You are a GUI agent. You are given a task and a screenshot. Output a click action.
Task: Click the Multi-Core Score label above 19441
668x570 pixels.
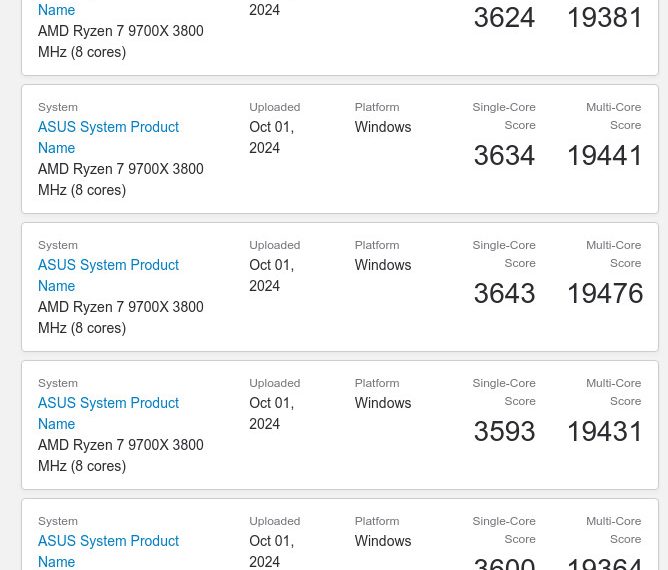point(613,116)
